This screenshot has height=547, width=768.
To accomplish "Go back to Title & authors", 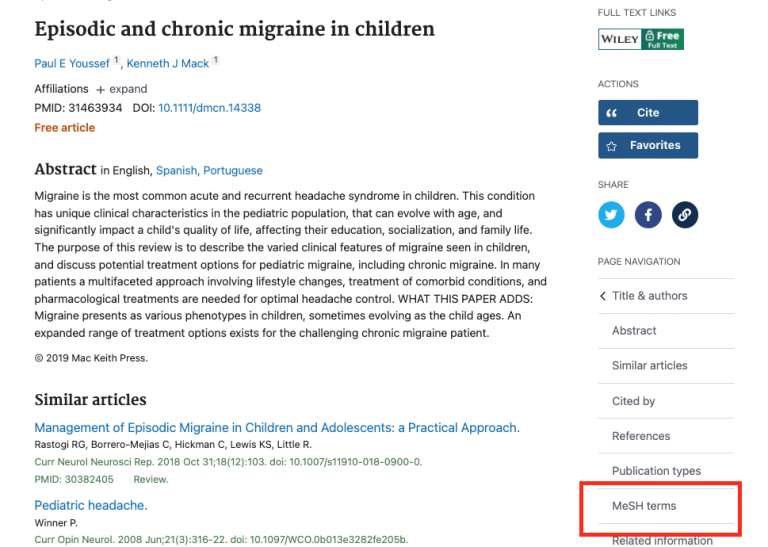I will click(x=648, y=296).
